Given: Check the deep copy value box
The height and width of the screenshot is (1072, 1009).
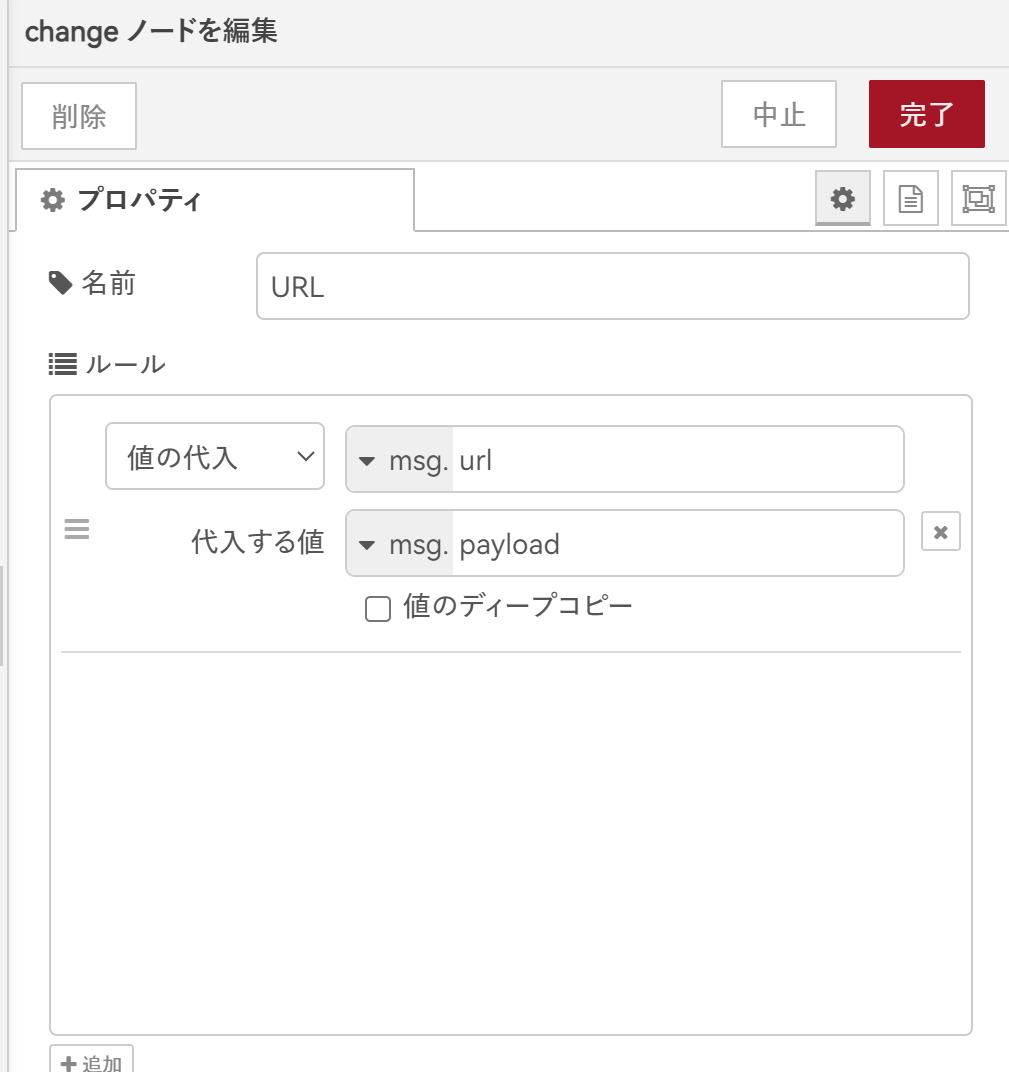Looking at the screenshot, I should 377,608.
